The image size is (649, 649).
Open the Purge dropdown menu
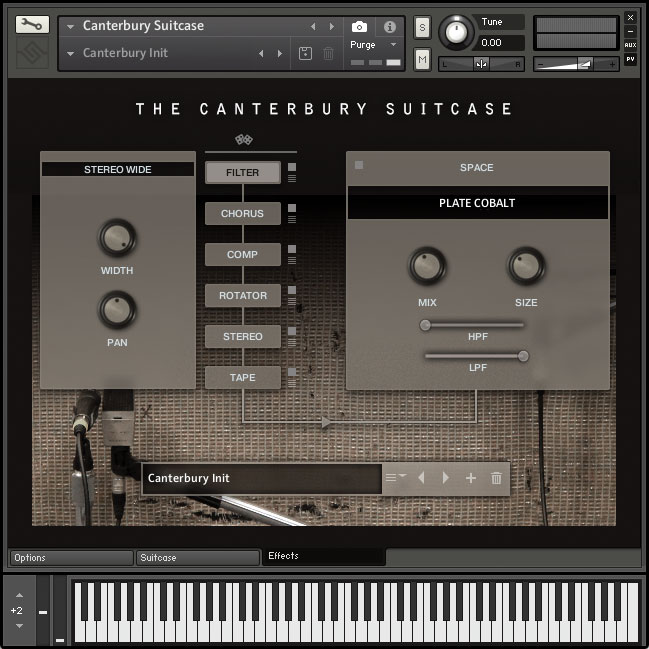[373, 45]
